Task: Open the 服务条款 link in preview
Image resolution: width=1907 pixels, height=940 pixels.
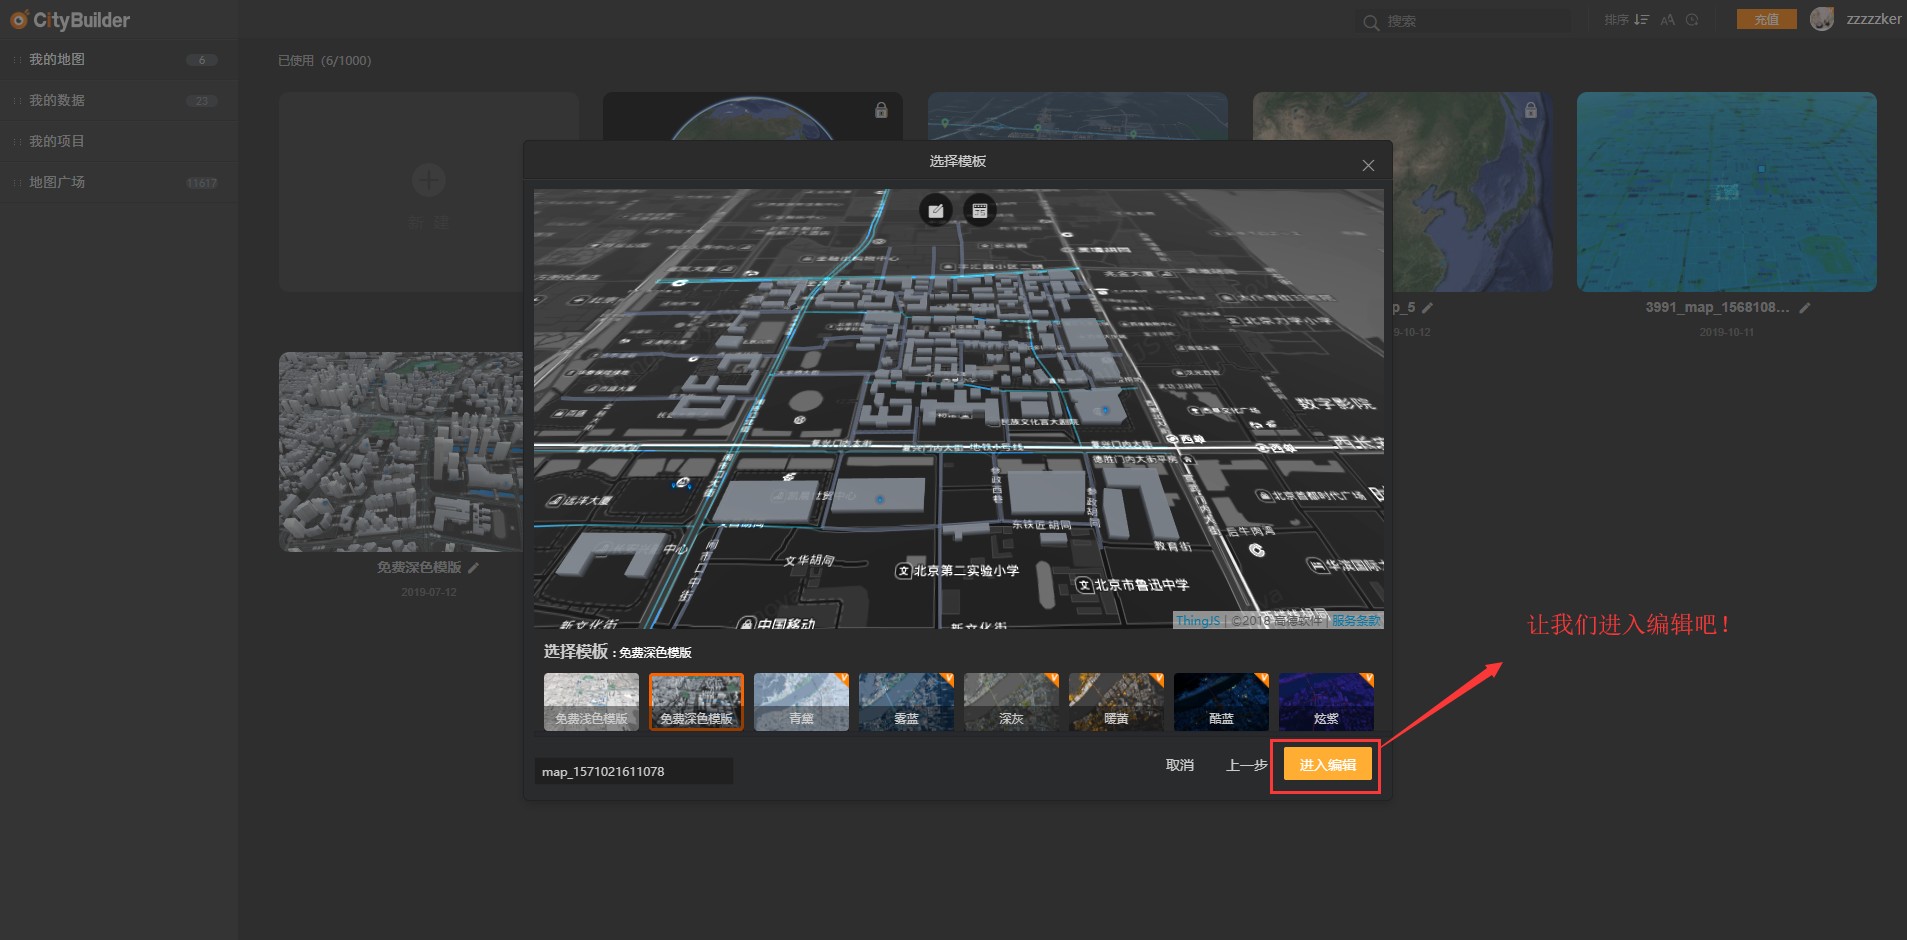Action: coord(1356,621)
